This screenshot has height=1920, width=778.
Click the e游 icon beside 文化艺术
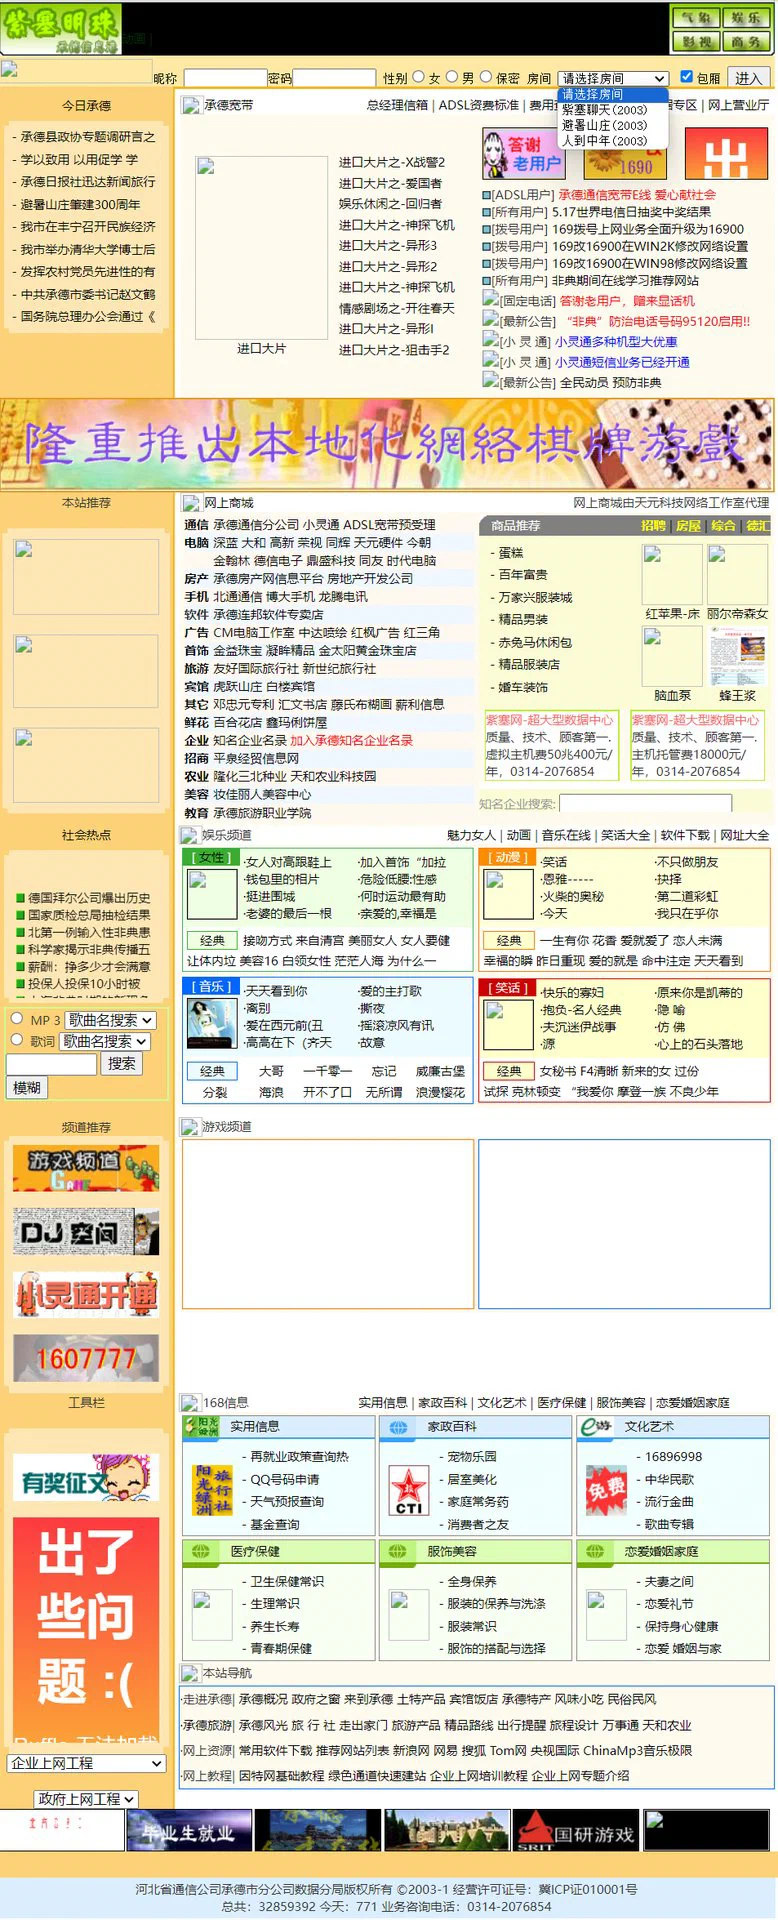click(x=598, y=1427)
